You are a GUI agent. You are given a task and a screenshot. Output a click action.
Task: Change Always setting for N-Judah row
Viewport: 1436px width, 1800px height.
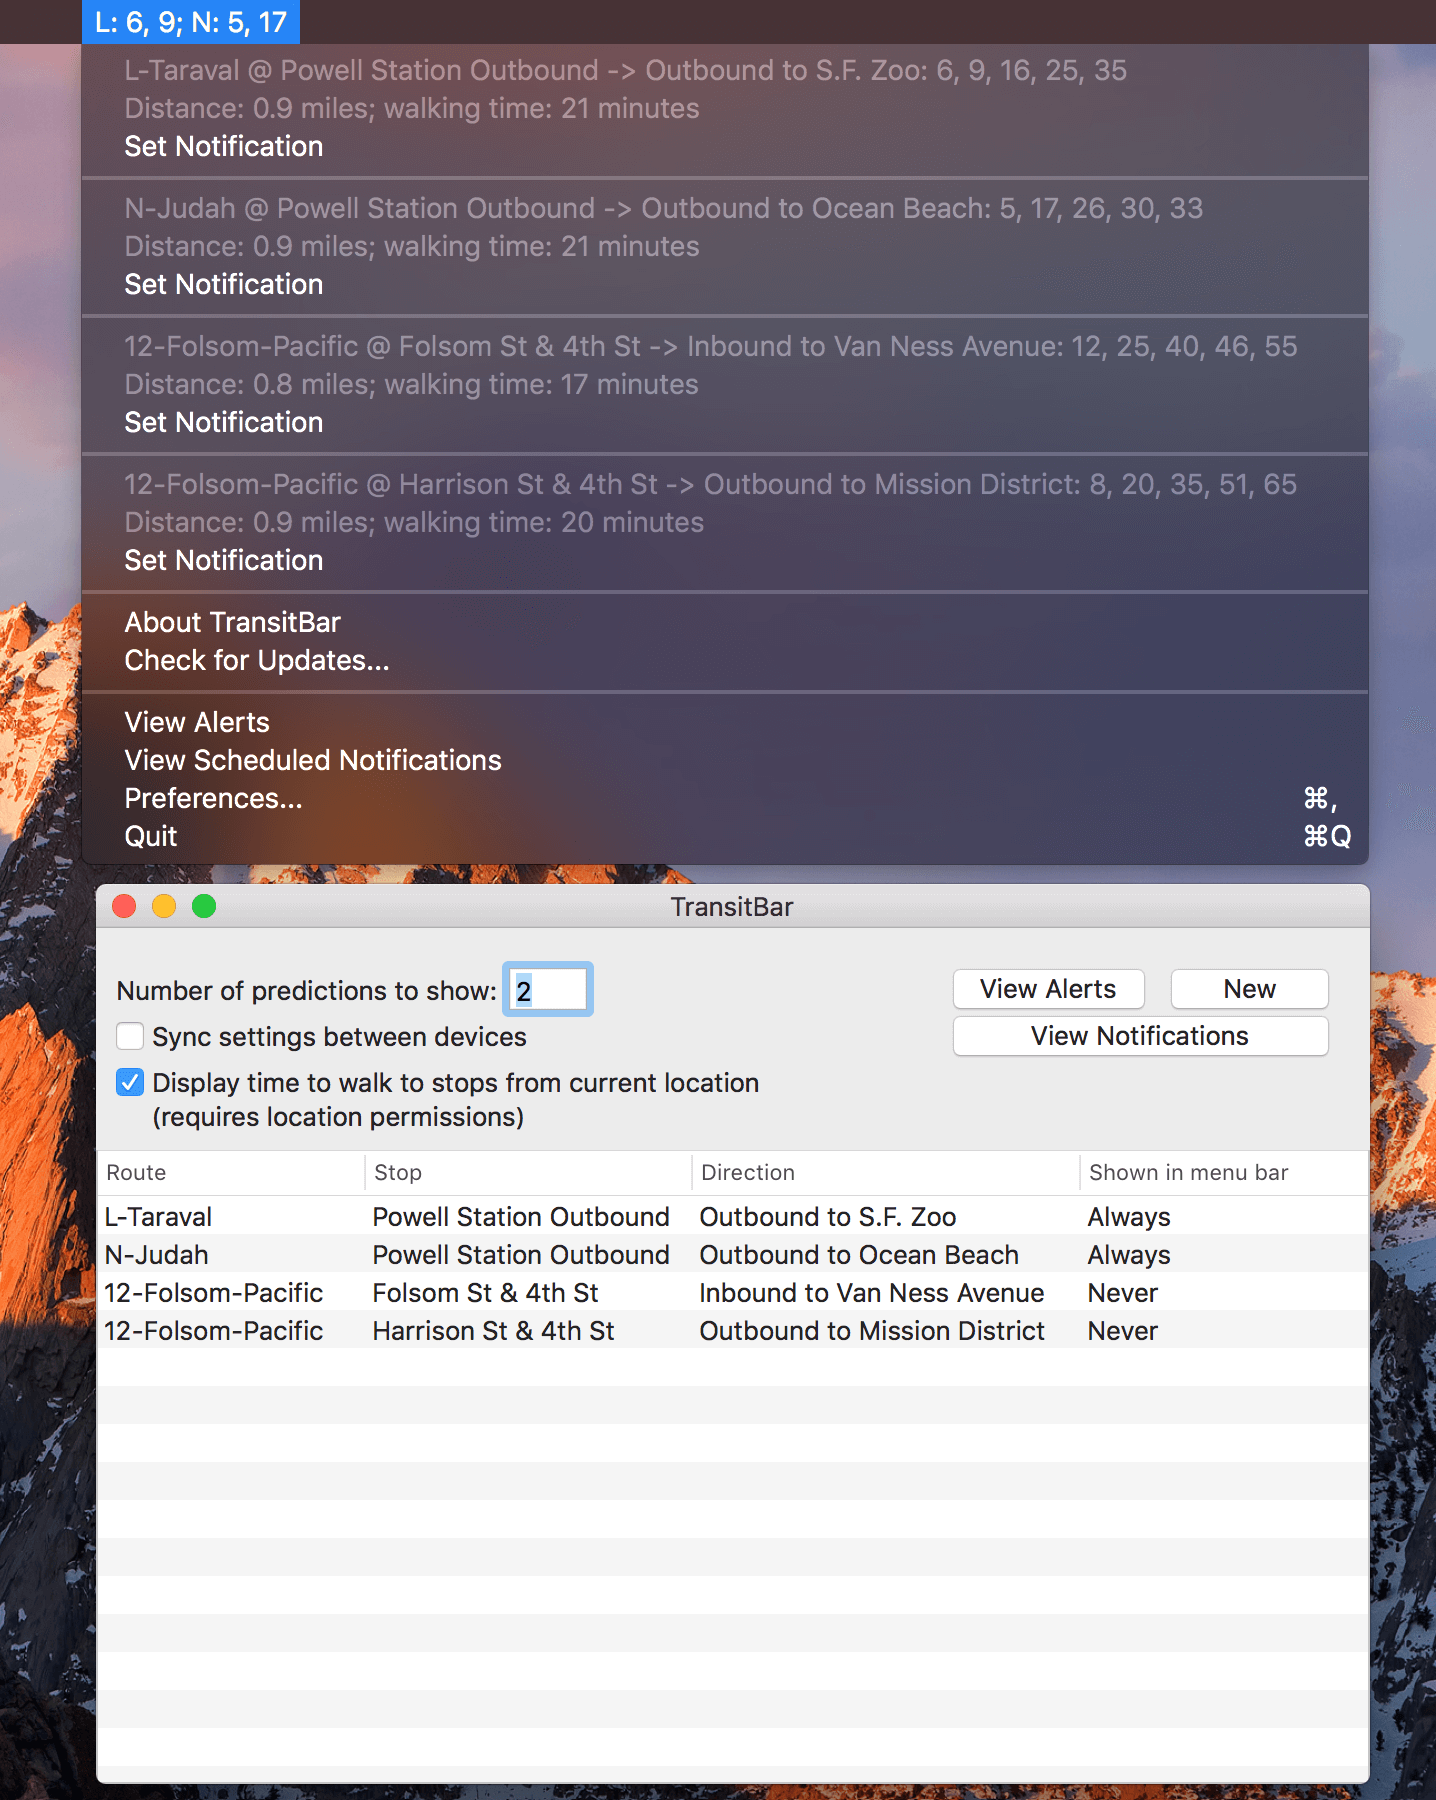click(x=1129, y=1255)
